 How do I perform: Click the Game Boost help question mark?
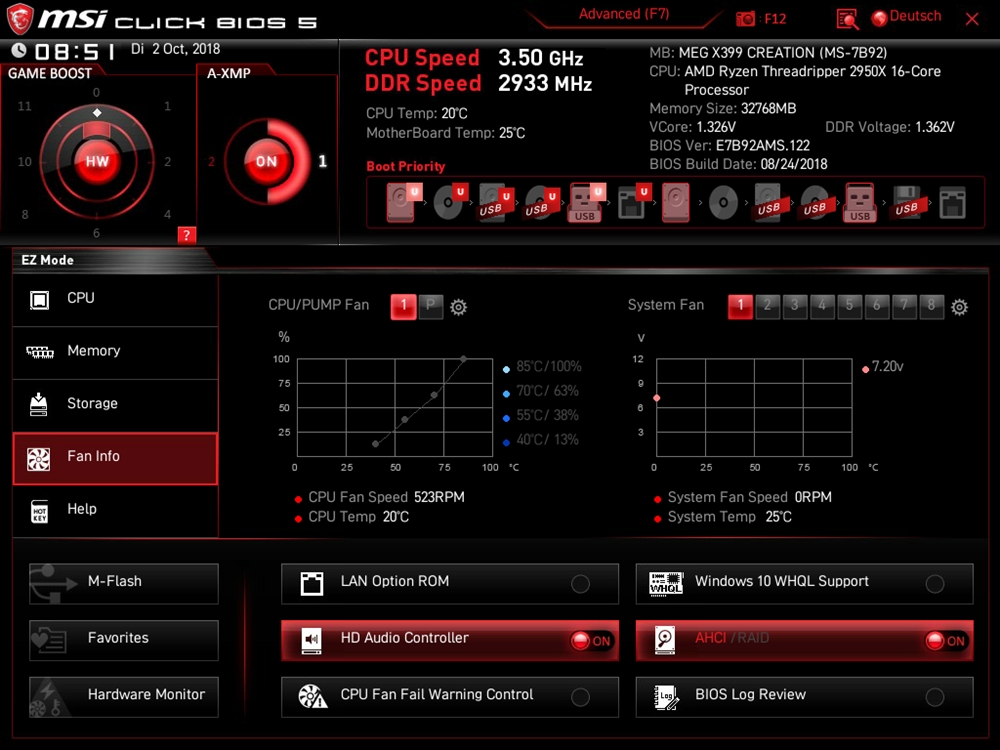coord(186,235)
